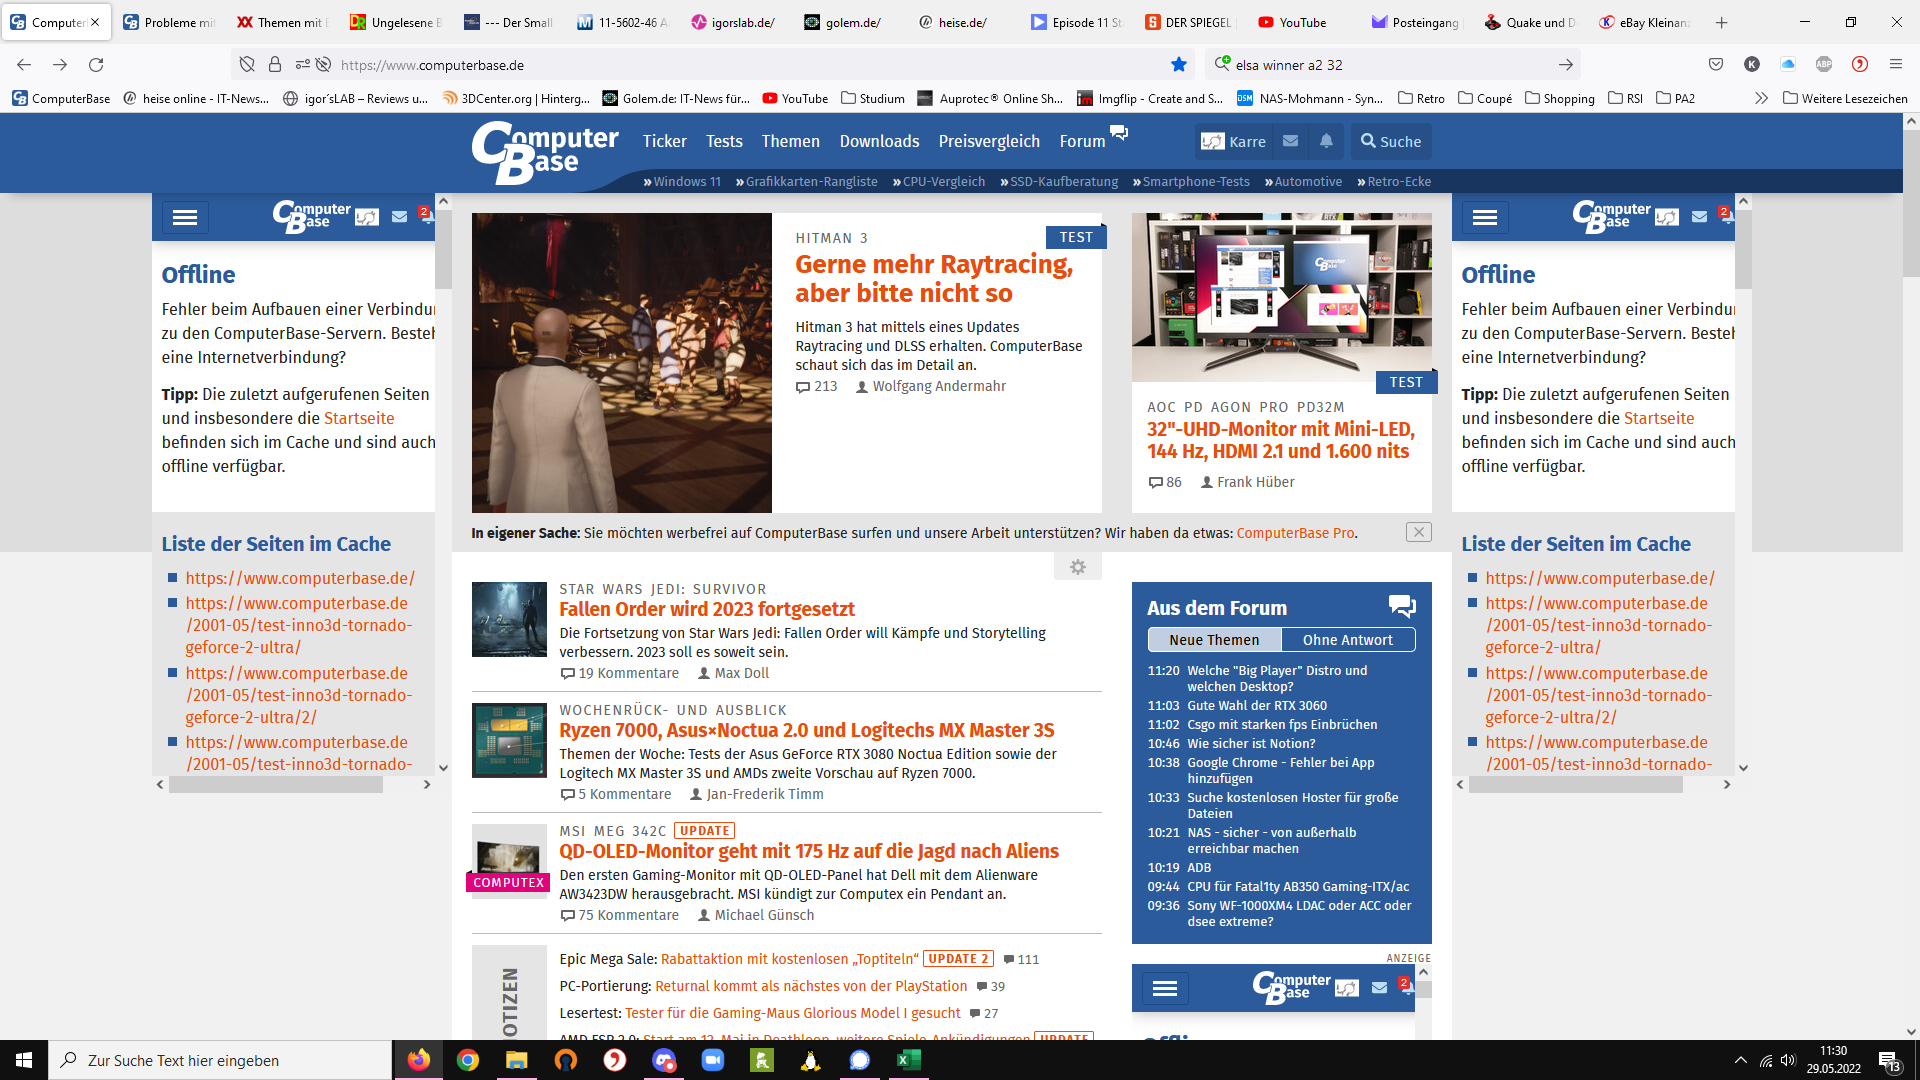Open Discord from the taskbar
The height and width of the screenshot is (1080, 1920).
point(664,1060)
